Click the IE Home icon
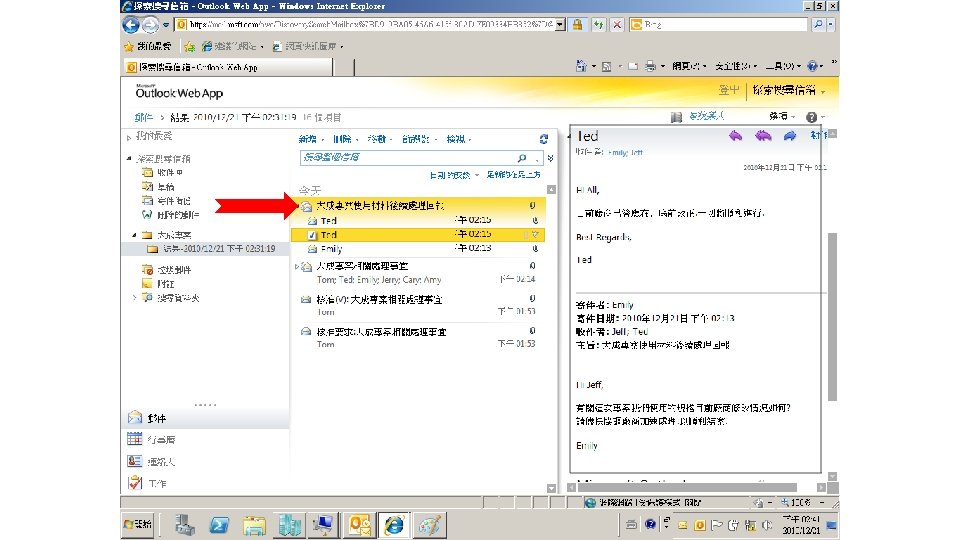This screenshot has width=960, height=540. 581,66
